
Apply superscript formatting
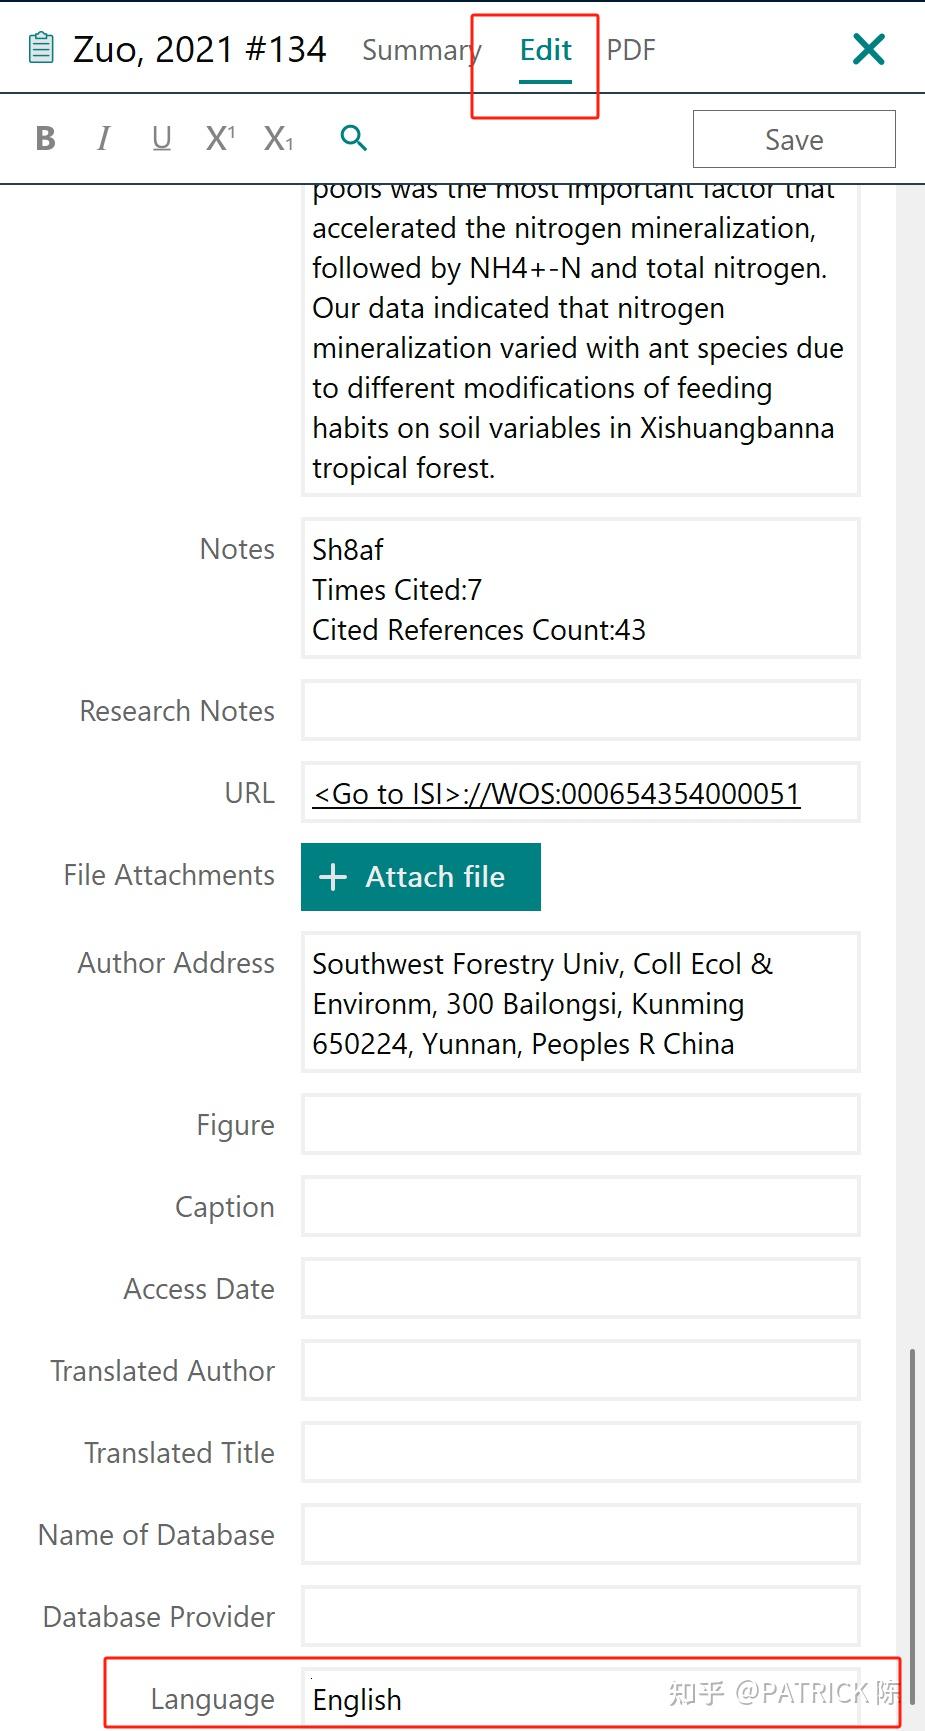pos(220,138)
